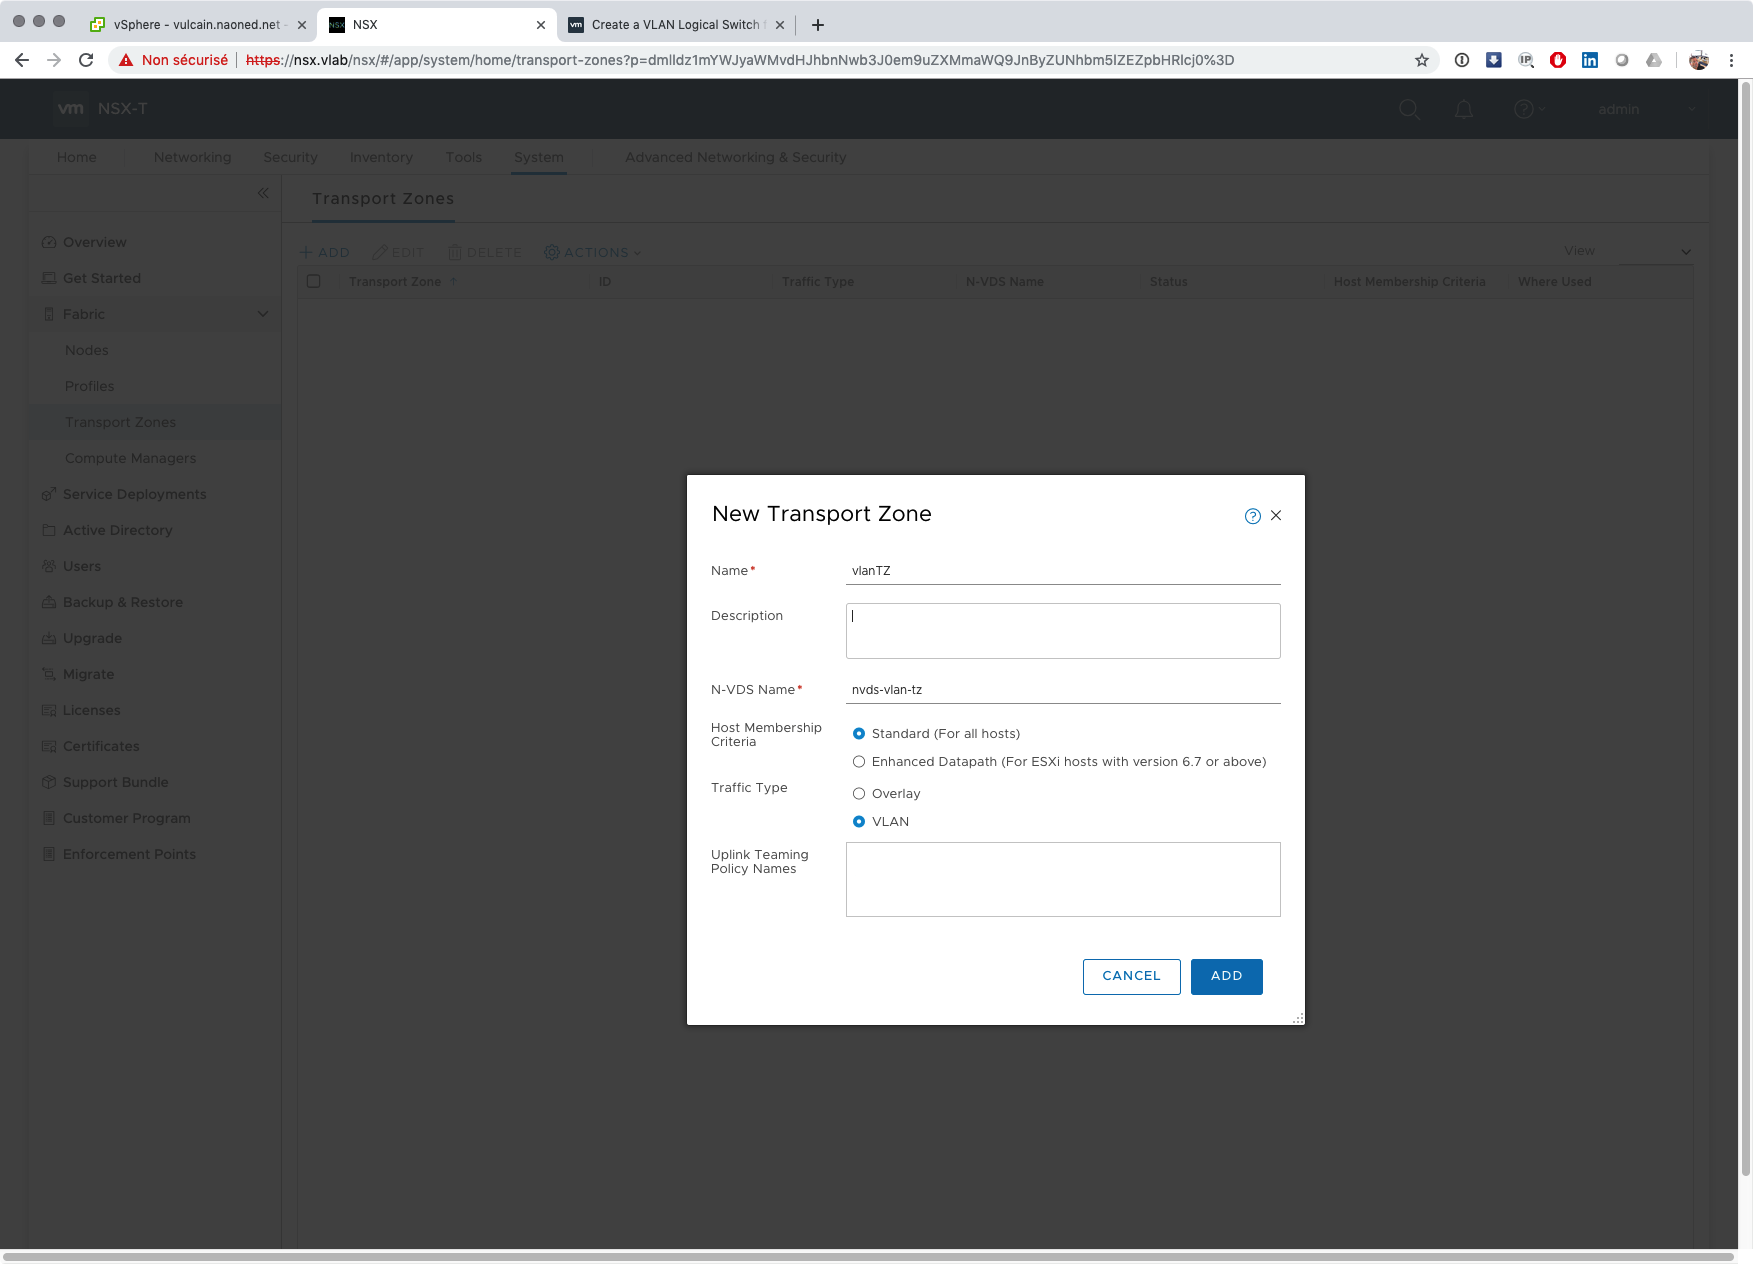
Task: Open the notifications bell icon
Action: [x=1463, y=110]
